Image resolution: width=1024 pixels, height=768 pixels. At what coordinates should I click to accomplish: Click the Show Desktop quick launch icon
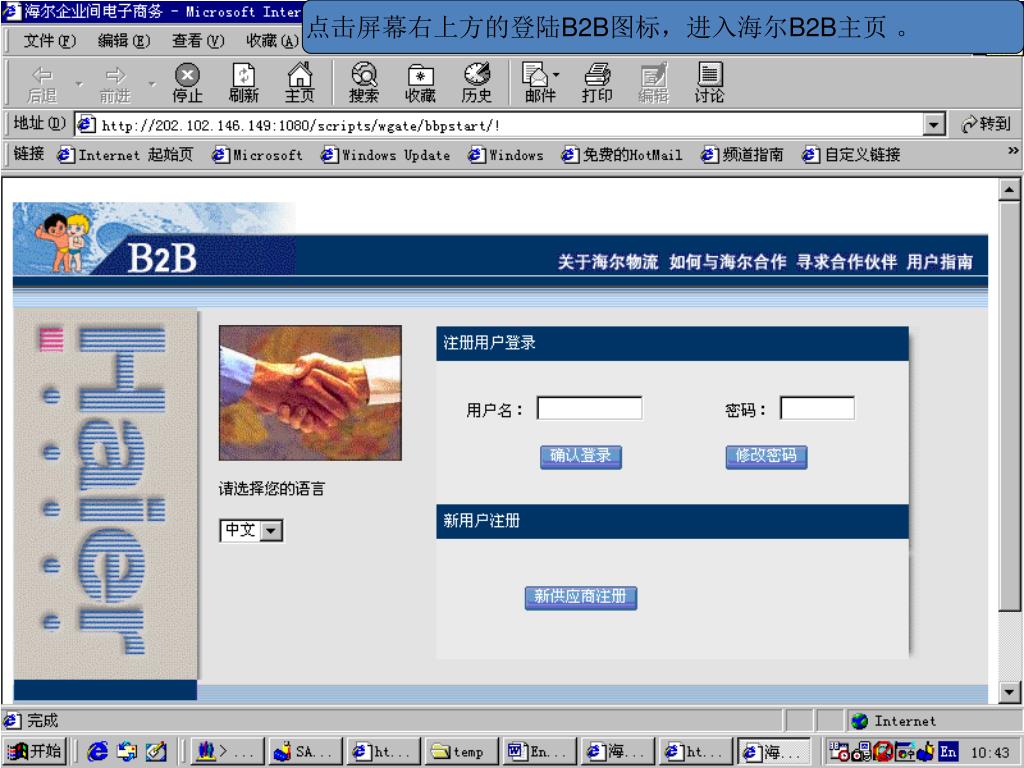tap(155, 752)
